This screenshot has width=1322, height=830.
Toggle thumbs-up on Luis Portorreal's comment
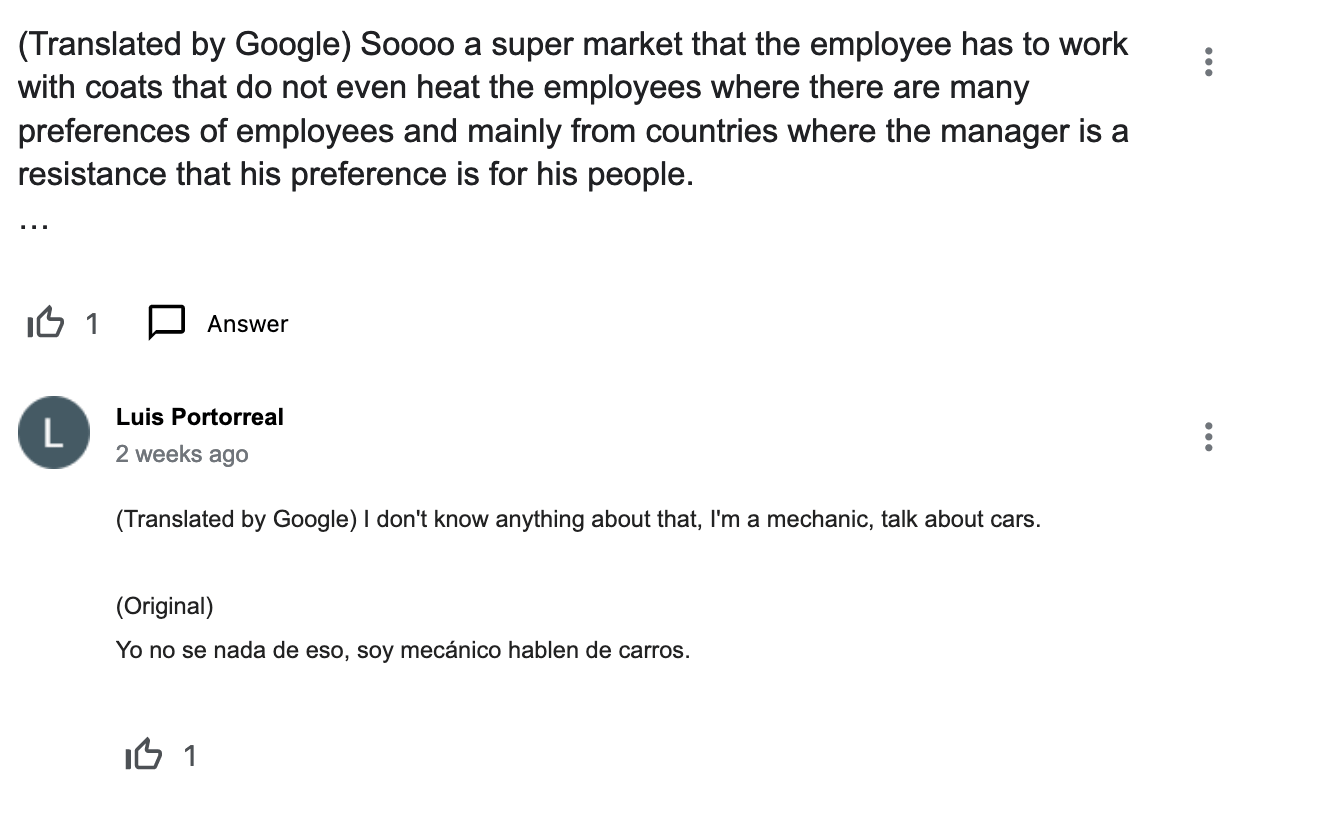point(143,755)
